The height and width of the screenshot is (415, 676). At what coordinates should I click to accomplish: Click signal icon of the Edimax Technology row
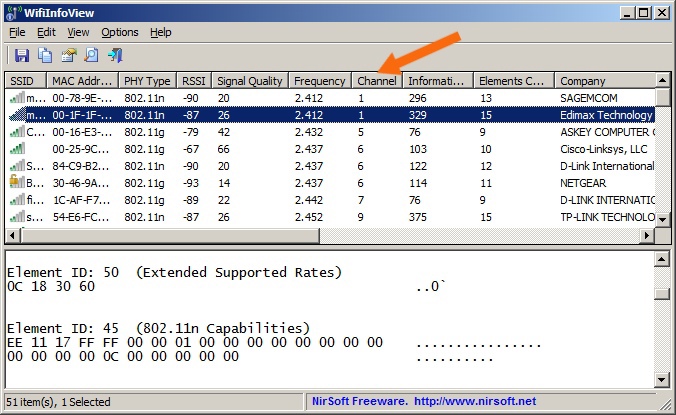(17, 115)
